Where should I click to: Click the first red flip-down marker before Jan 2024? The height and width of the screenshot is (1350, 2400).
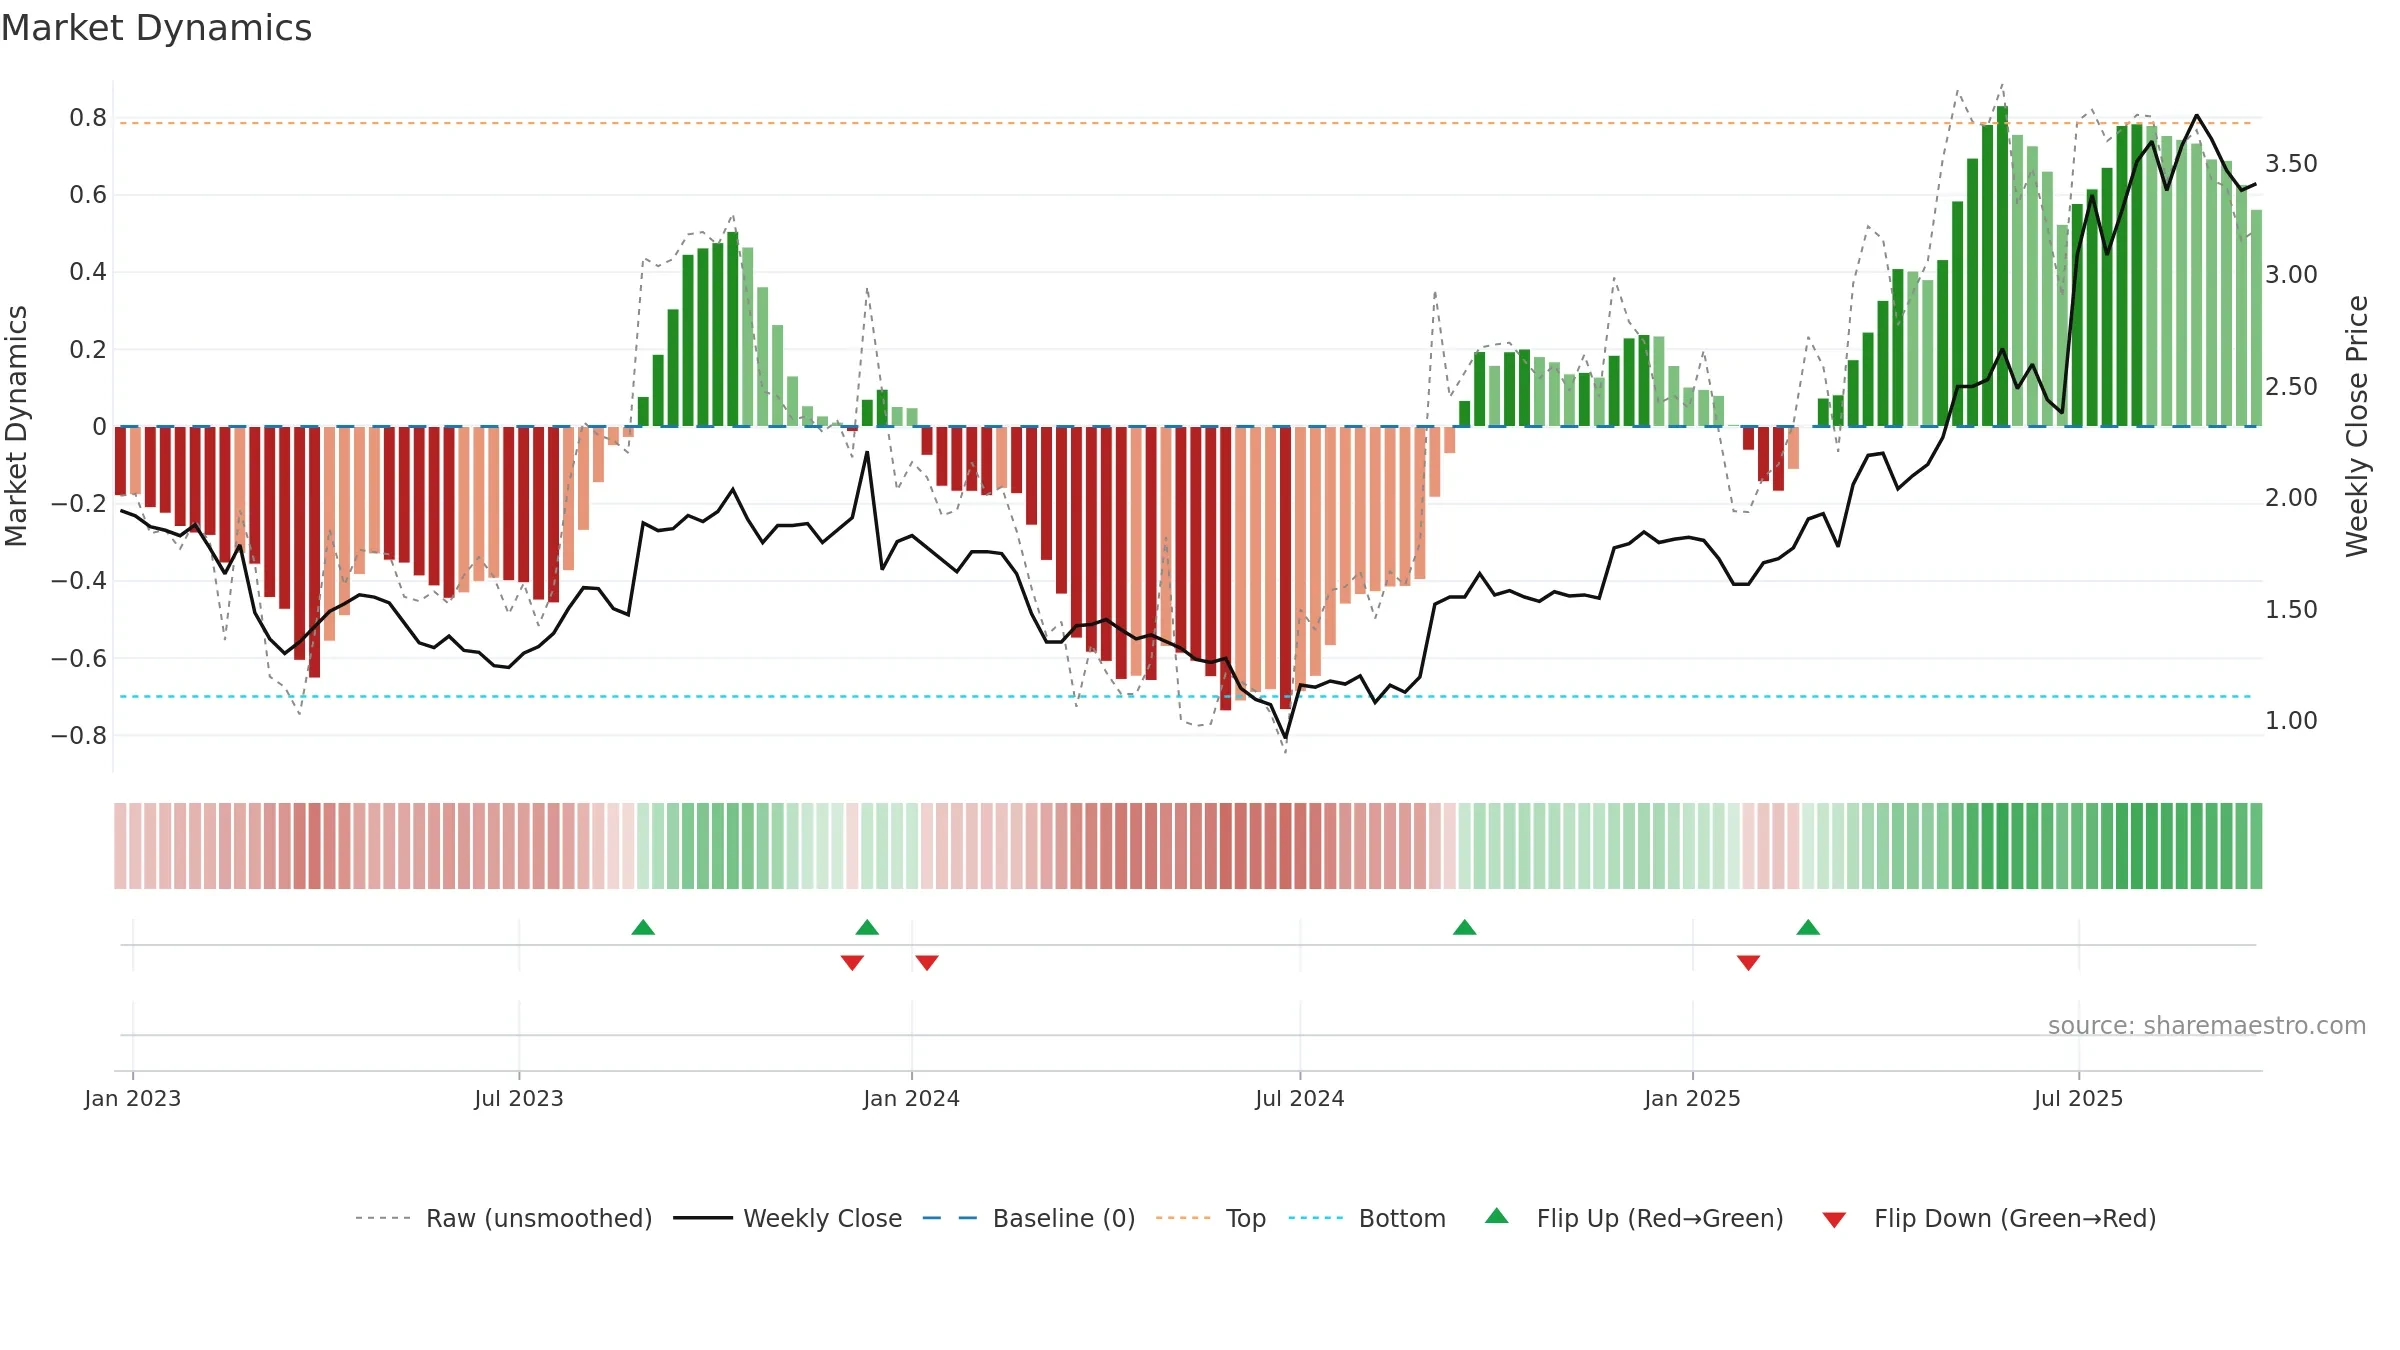tap(852, 963)
